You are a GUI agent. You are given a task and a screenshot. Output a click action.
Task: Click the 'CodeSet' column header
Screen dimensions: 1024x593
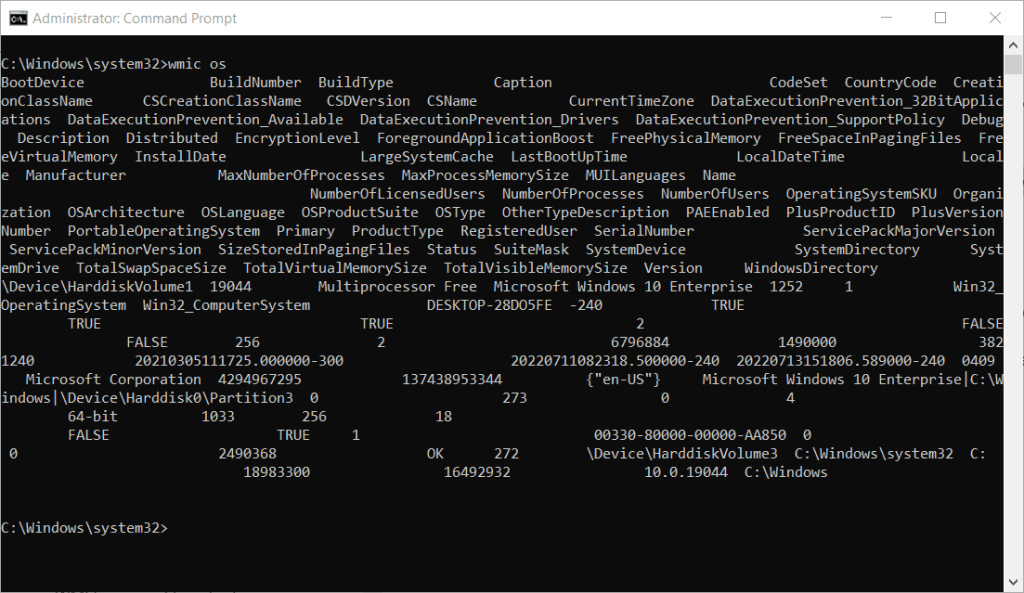coord(798,82)
